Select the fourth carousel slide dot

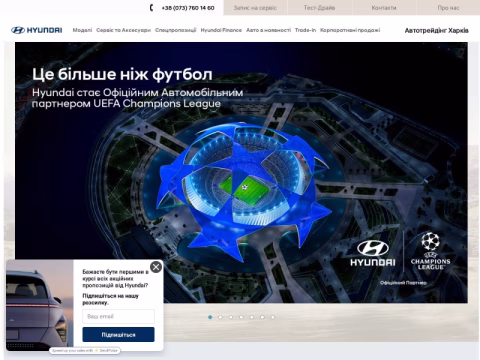241,317
